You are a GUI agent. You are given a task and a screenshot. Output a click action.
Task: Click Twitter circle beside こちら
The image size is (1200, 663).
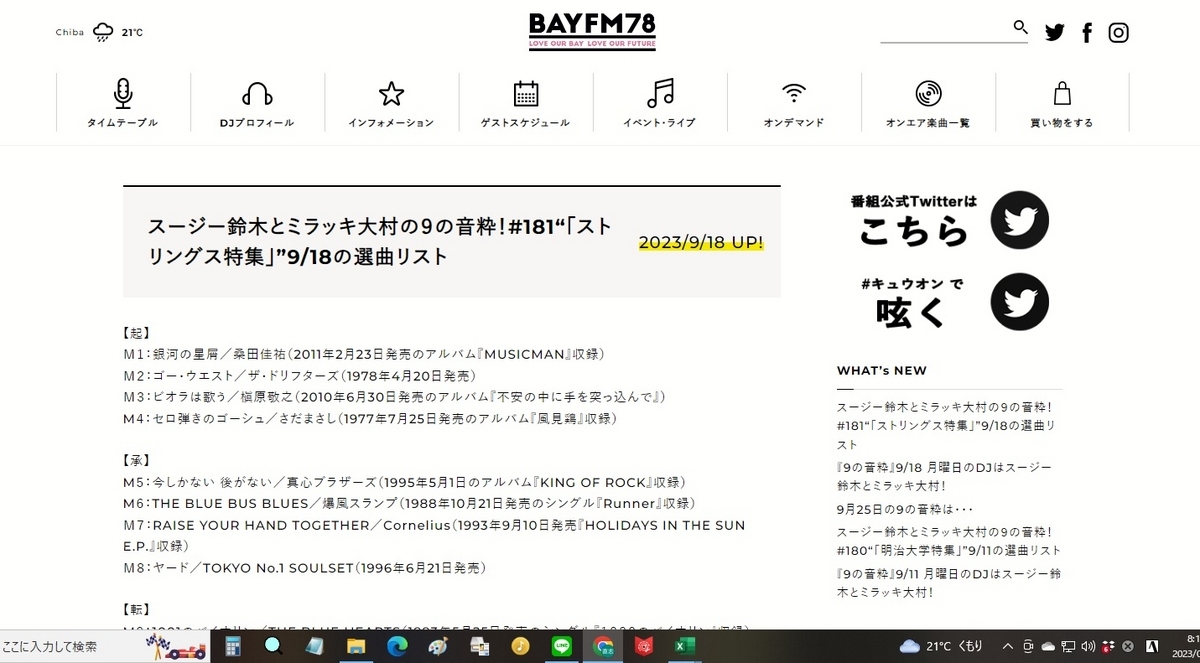tap(1019, 220)
